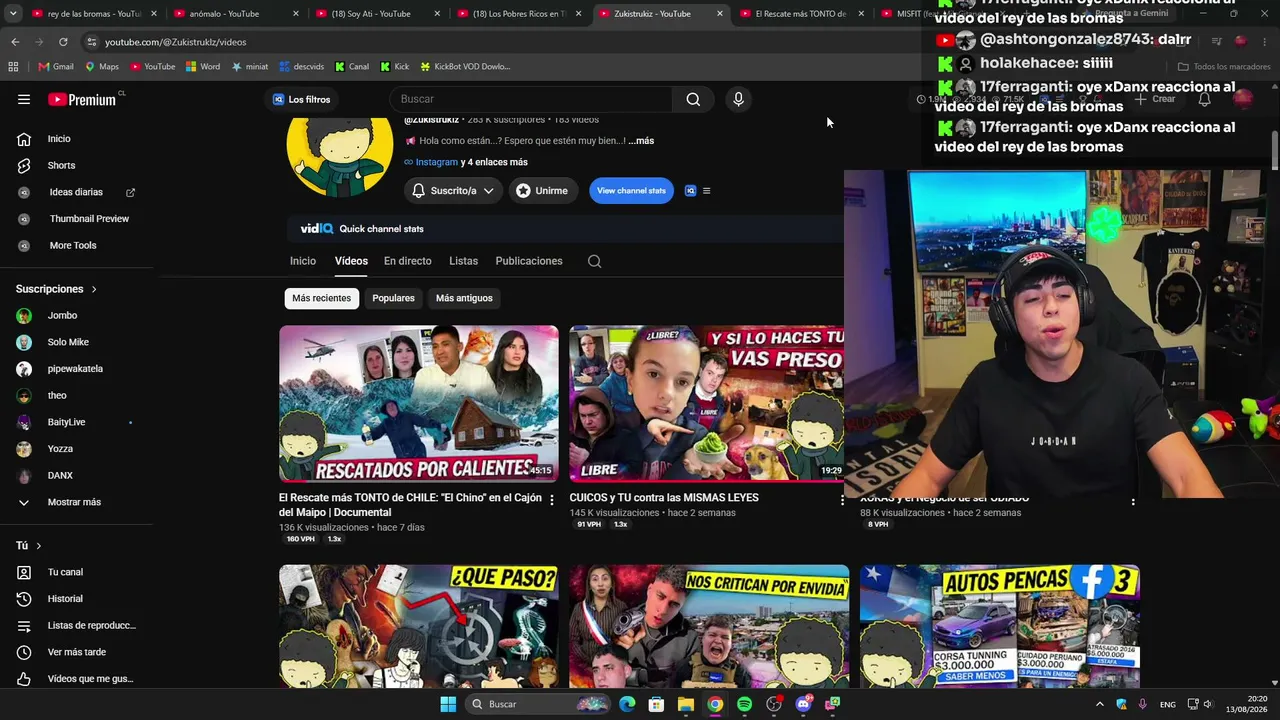Switch to the En directo tab
This screenshot has height=720, width=1280.
pyautogui.click(x=408, y=261)
